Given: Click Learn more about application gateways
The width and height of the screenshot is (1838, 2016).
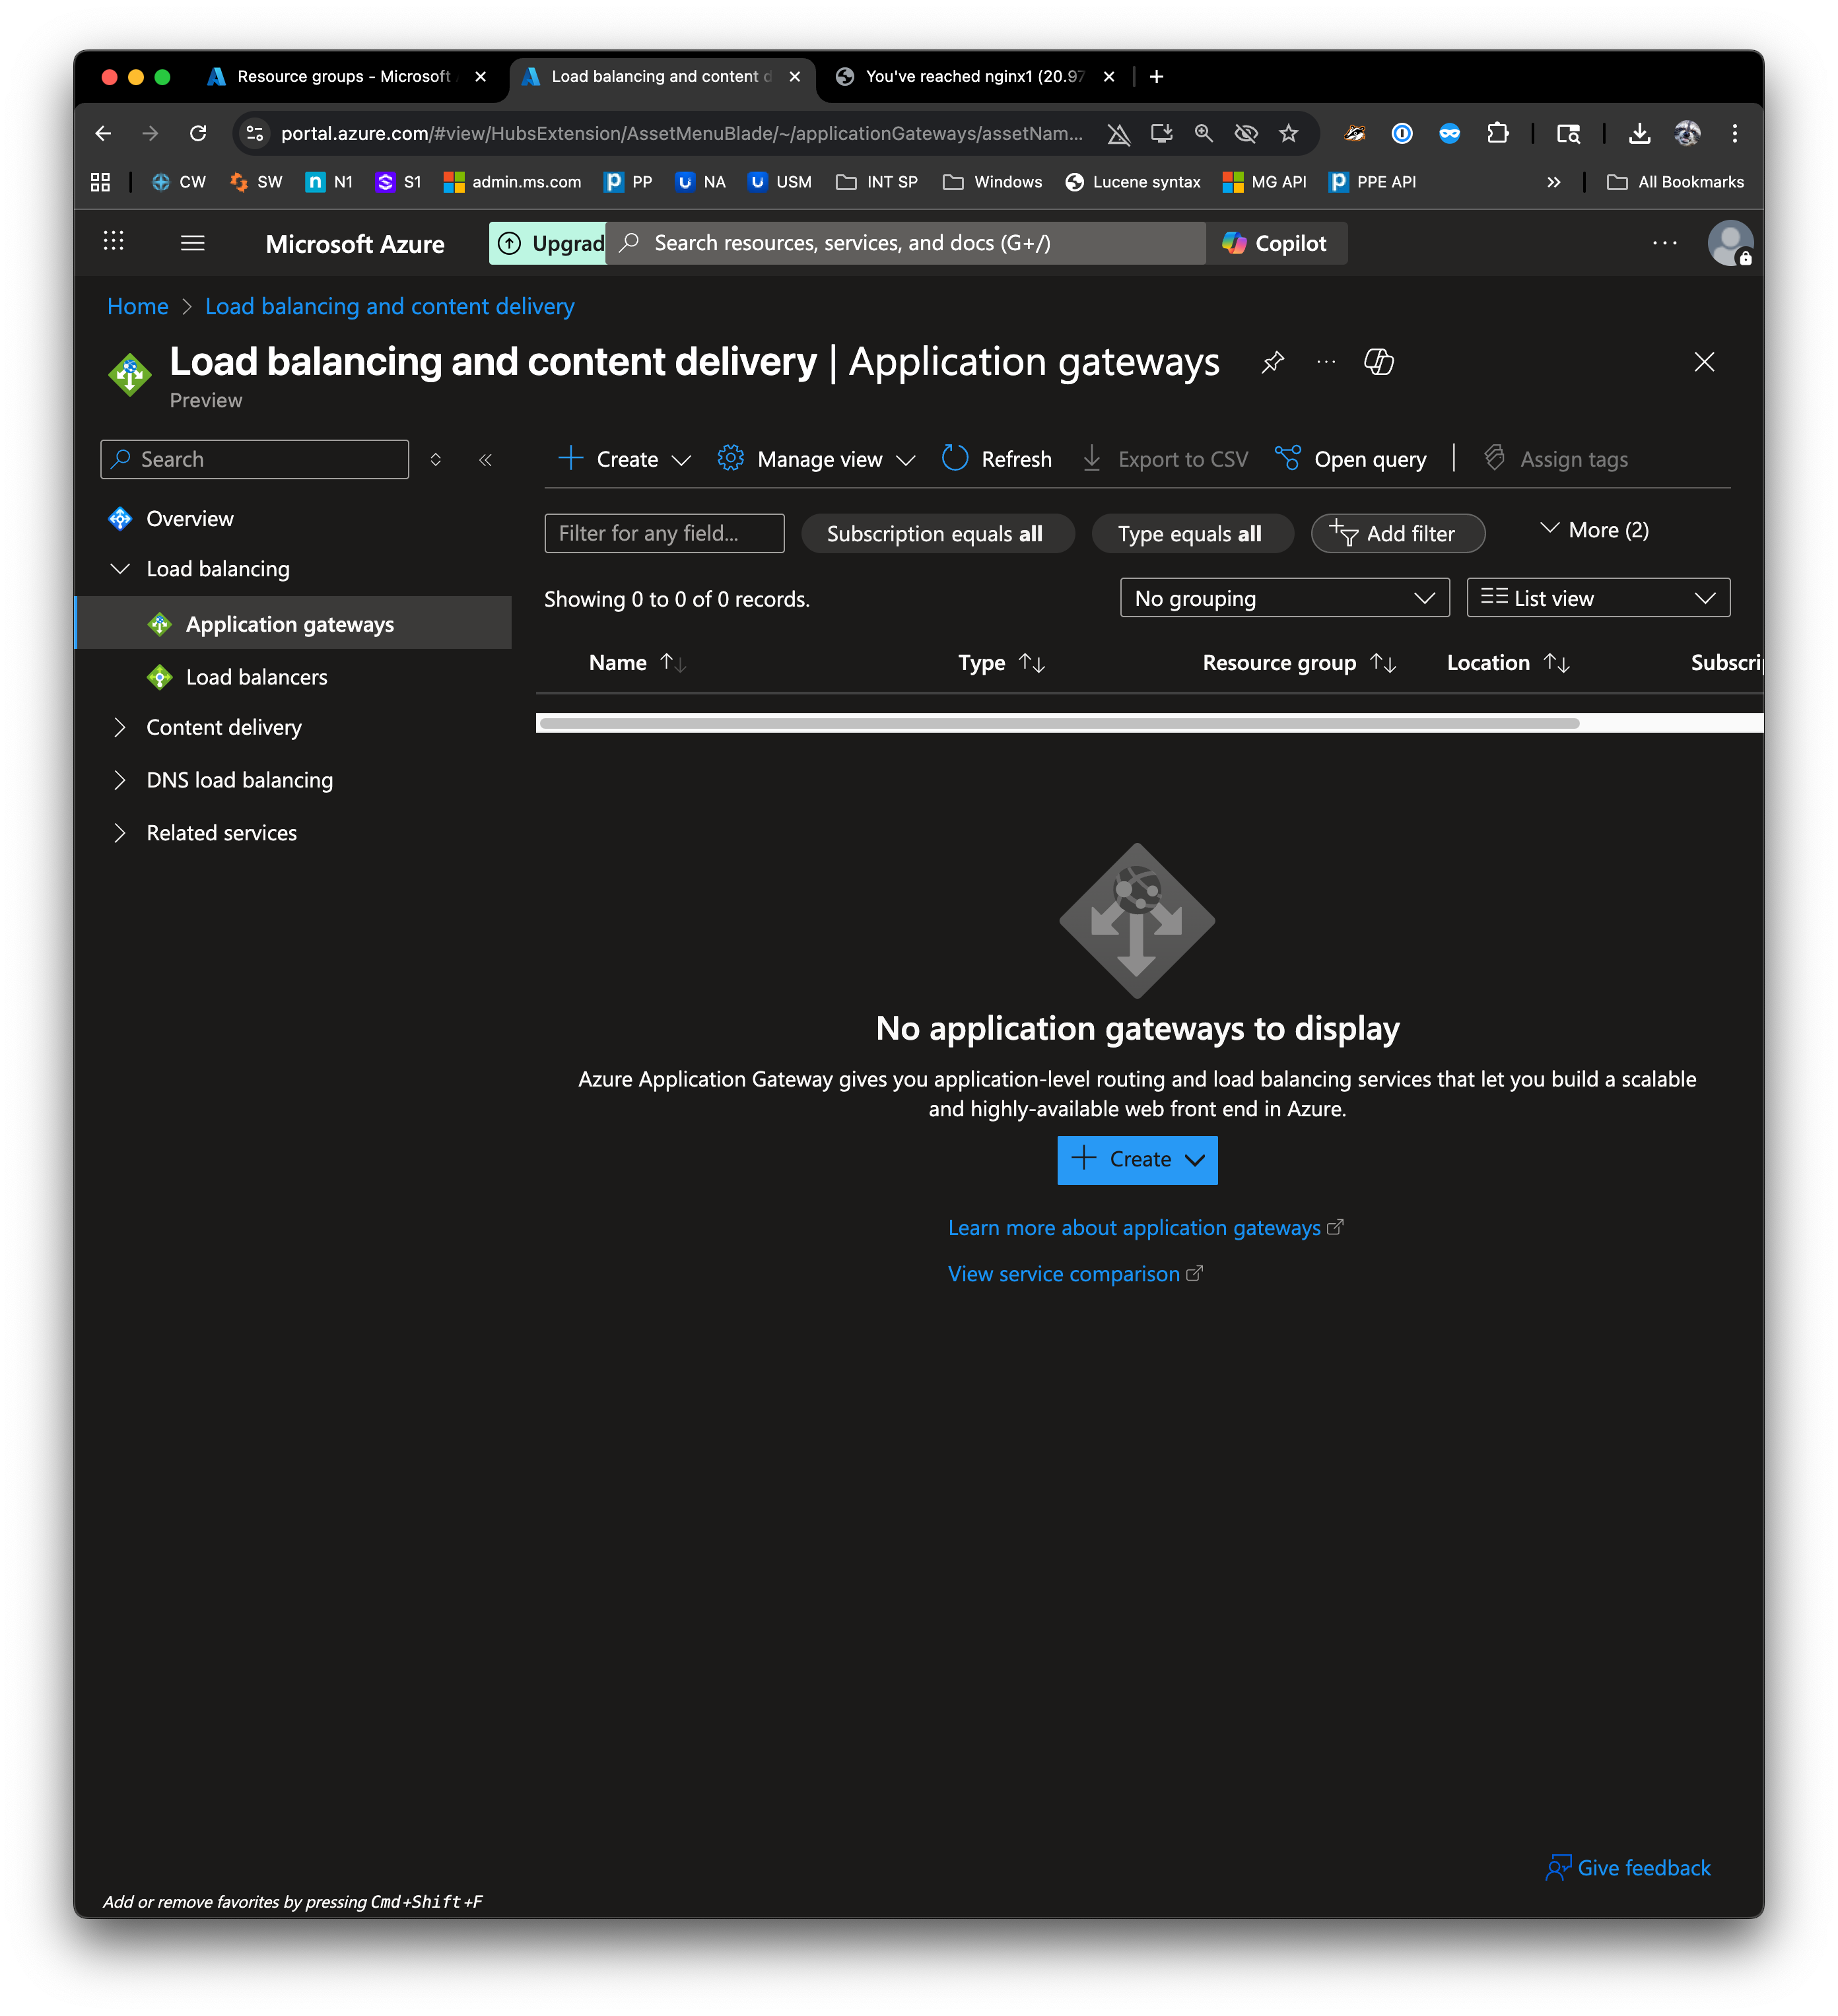Looking at the screenshot, I should [x=1134, y=1228].
